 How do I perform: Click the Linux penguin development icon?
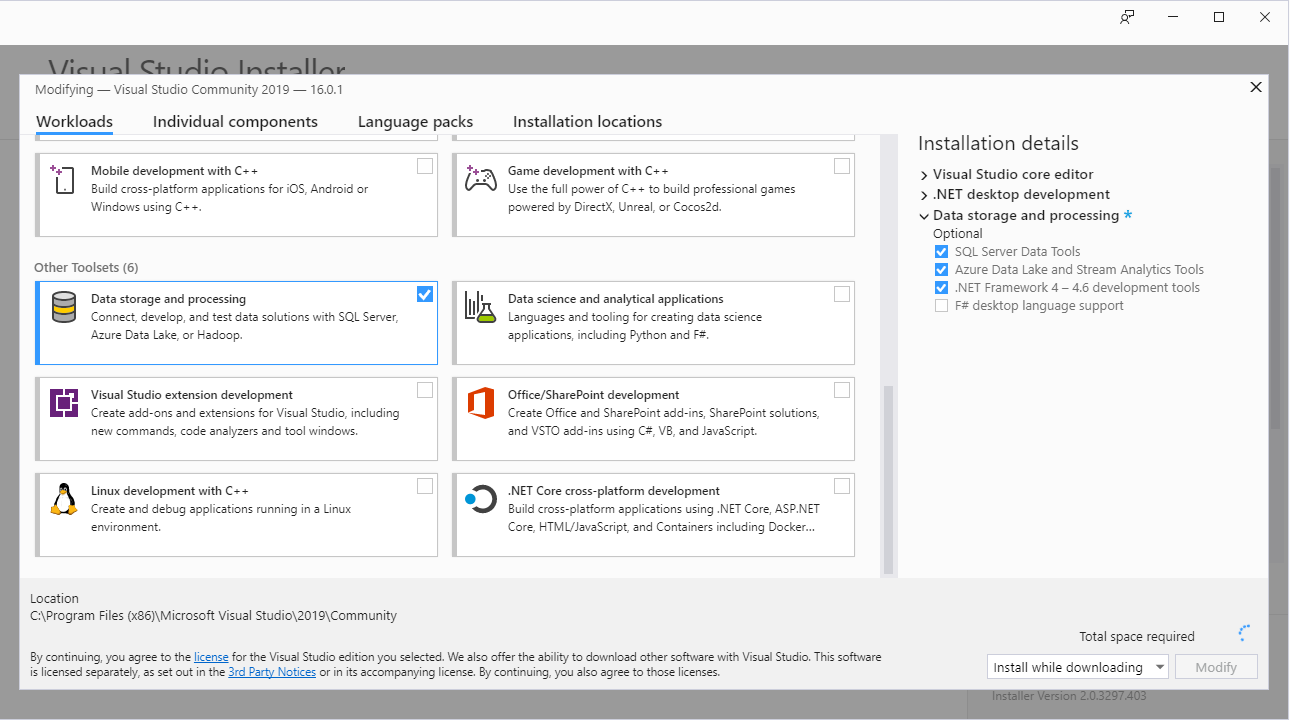tap(63, 499)
